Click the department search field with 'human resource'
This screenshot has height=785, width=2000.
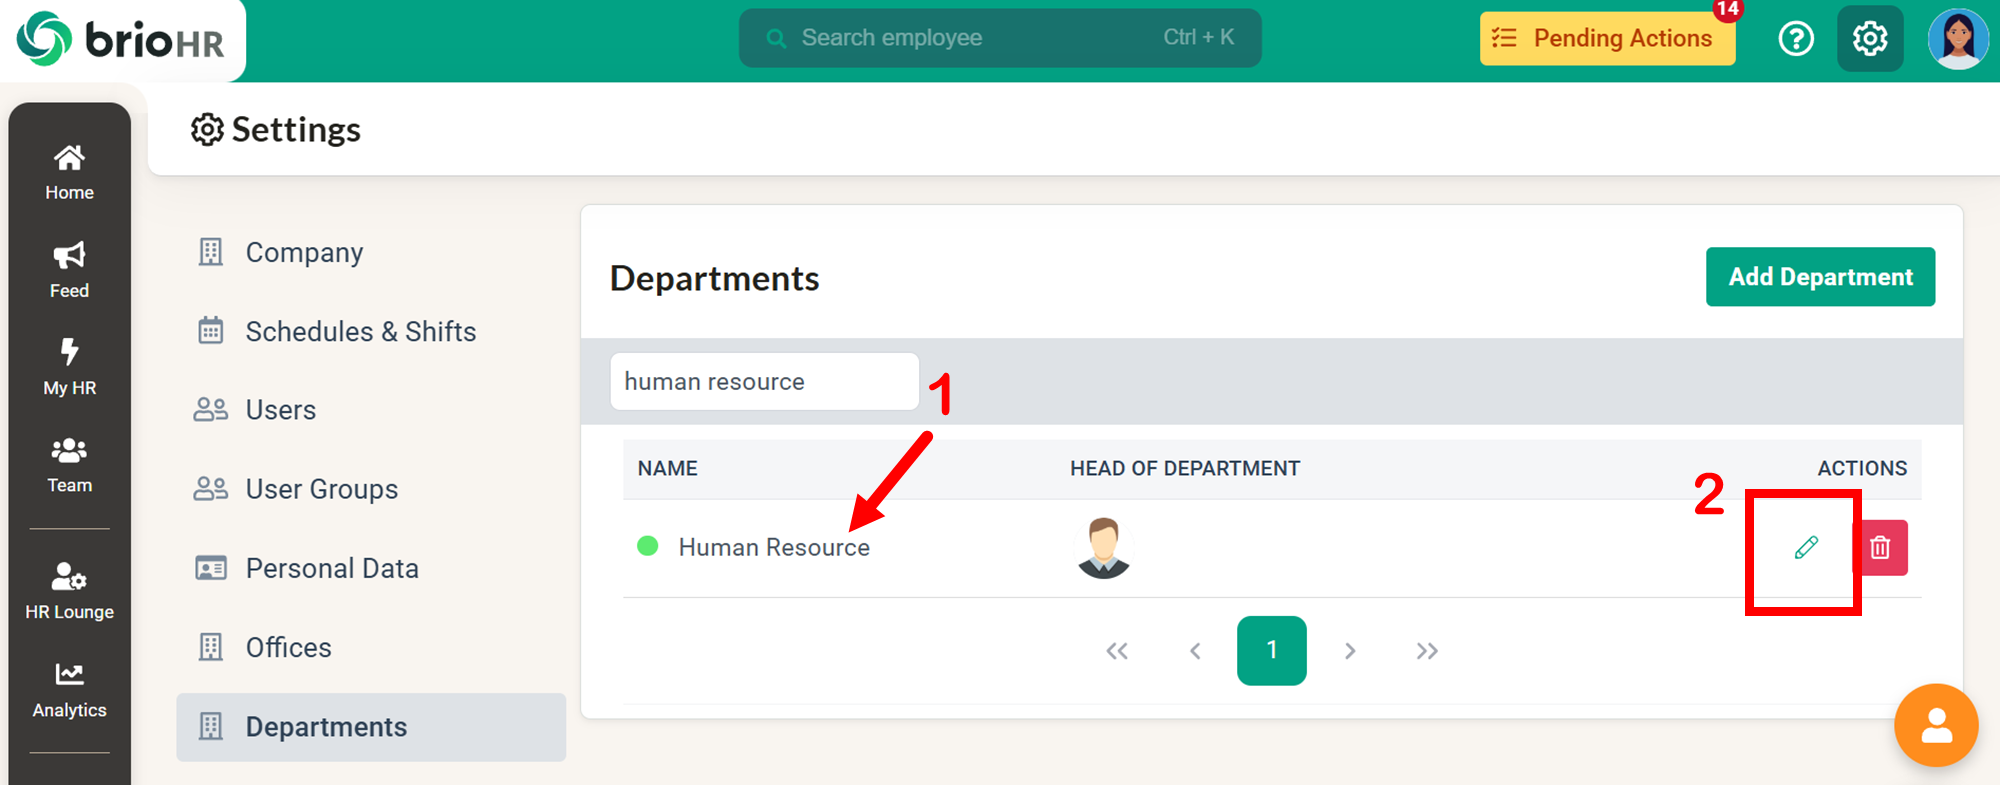[764, 381]
